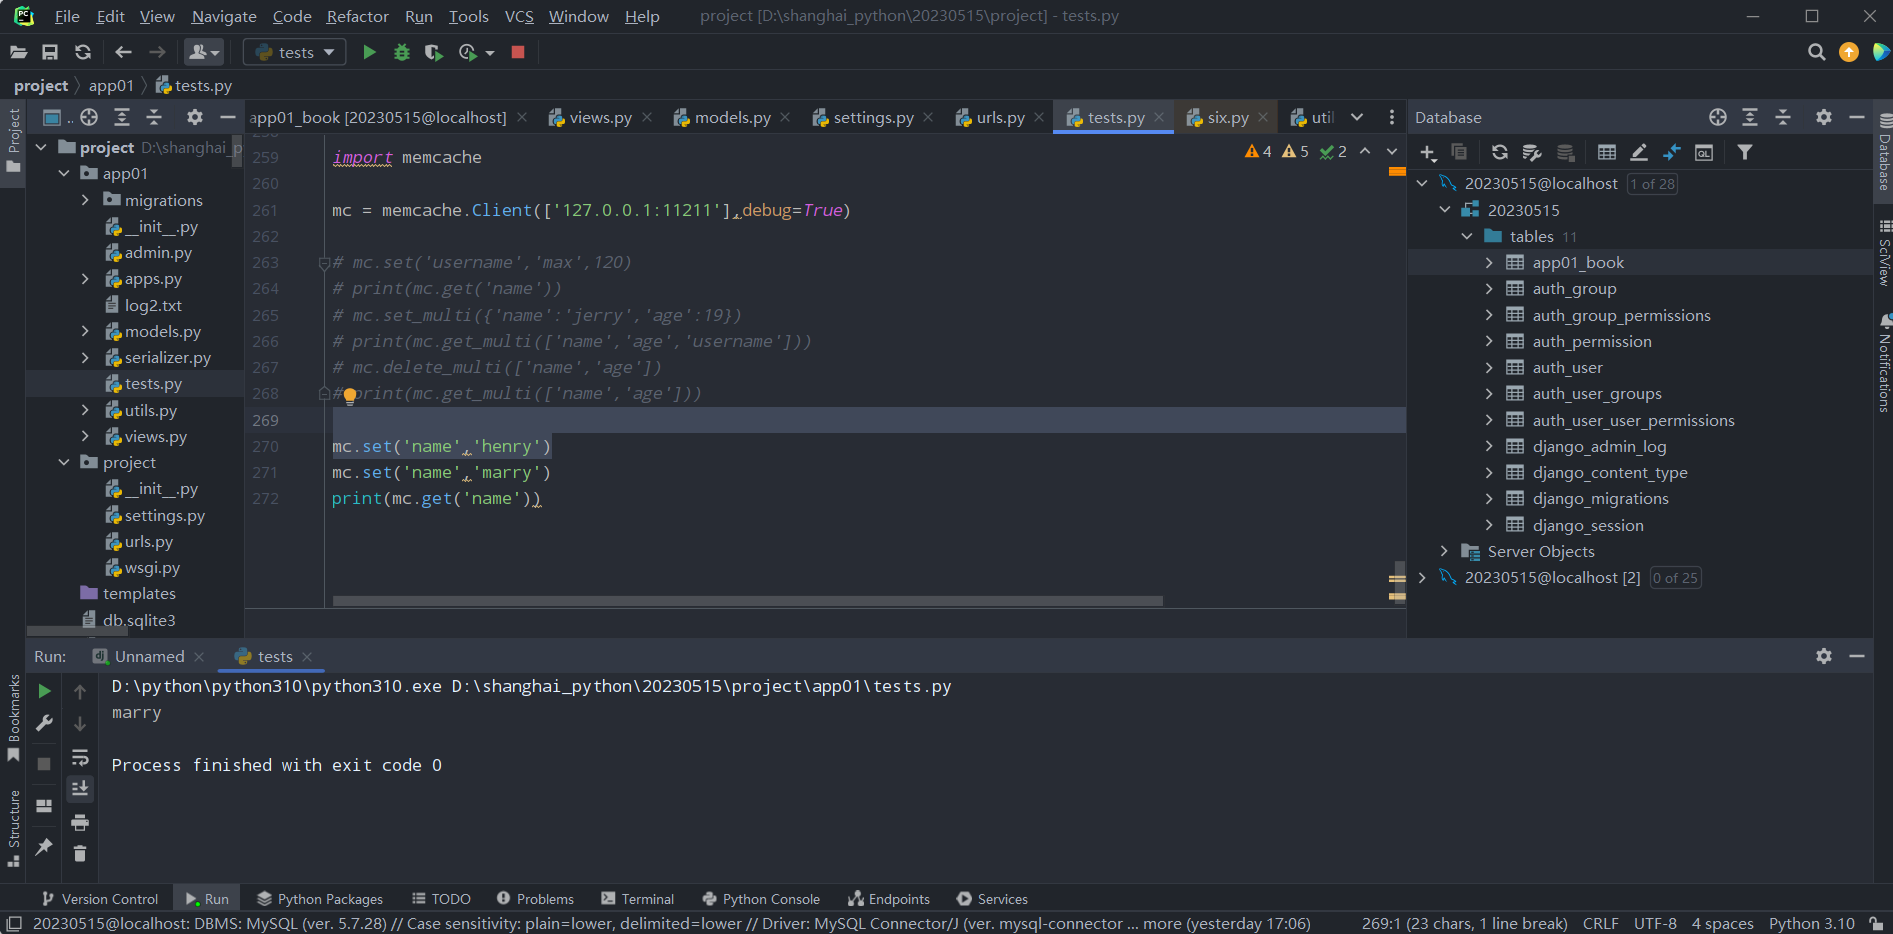
Task: Expand all nodes in Project panel
Action: 122,117
